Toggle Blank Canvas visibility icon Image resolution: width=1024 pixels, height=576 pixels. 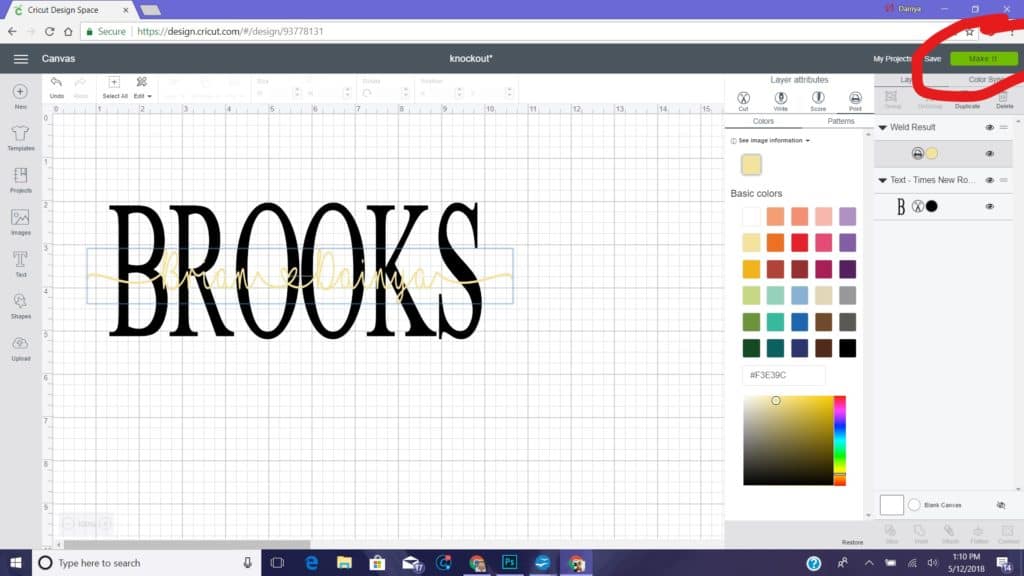click(x=1000, y=505)
